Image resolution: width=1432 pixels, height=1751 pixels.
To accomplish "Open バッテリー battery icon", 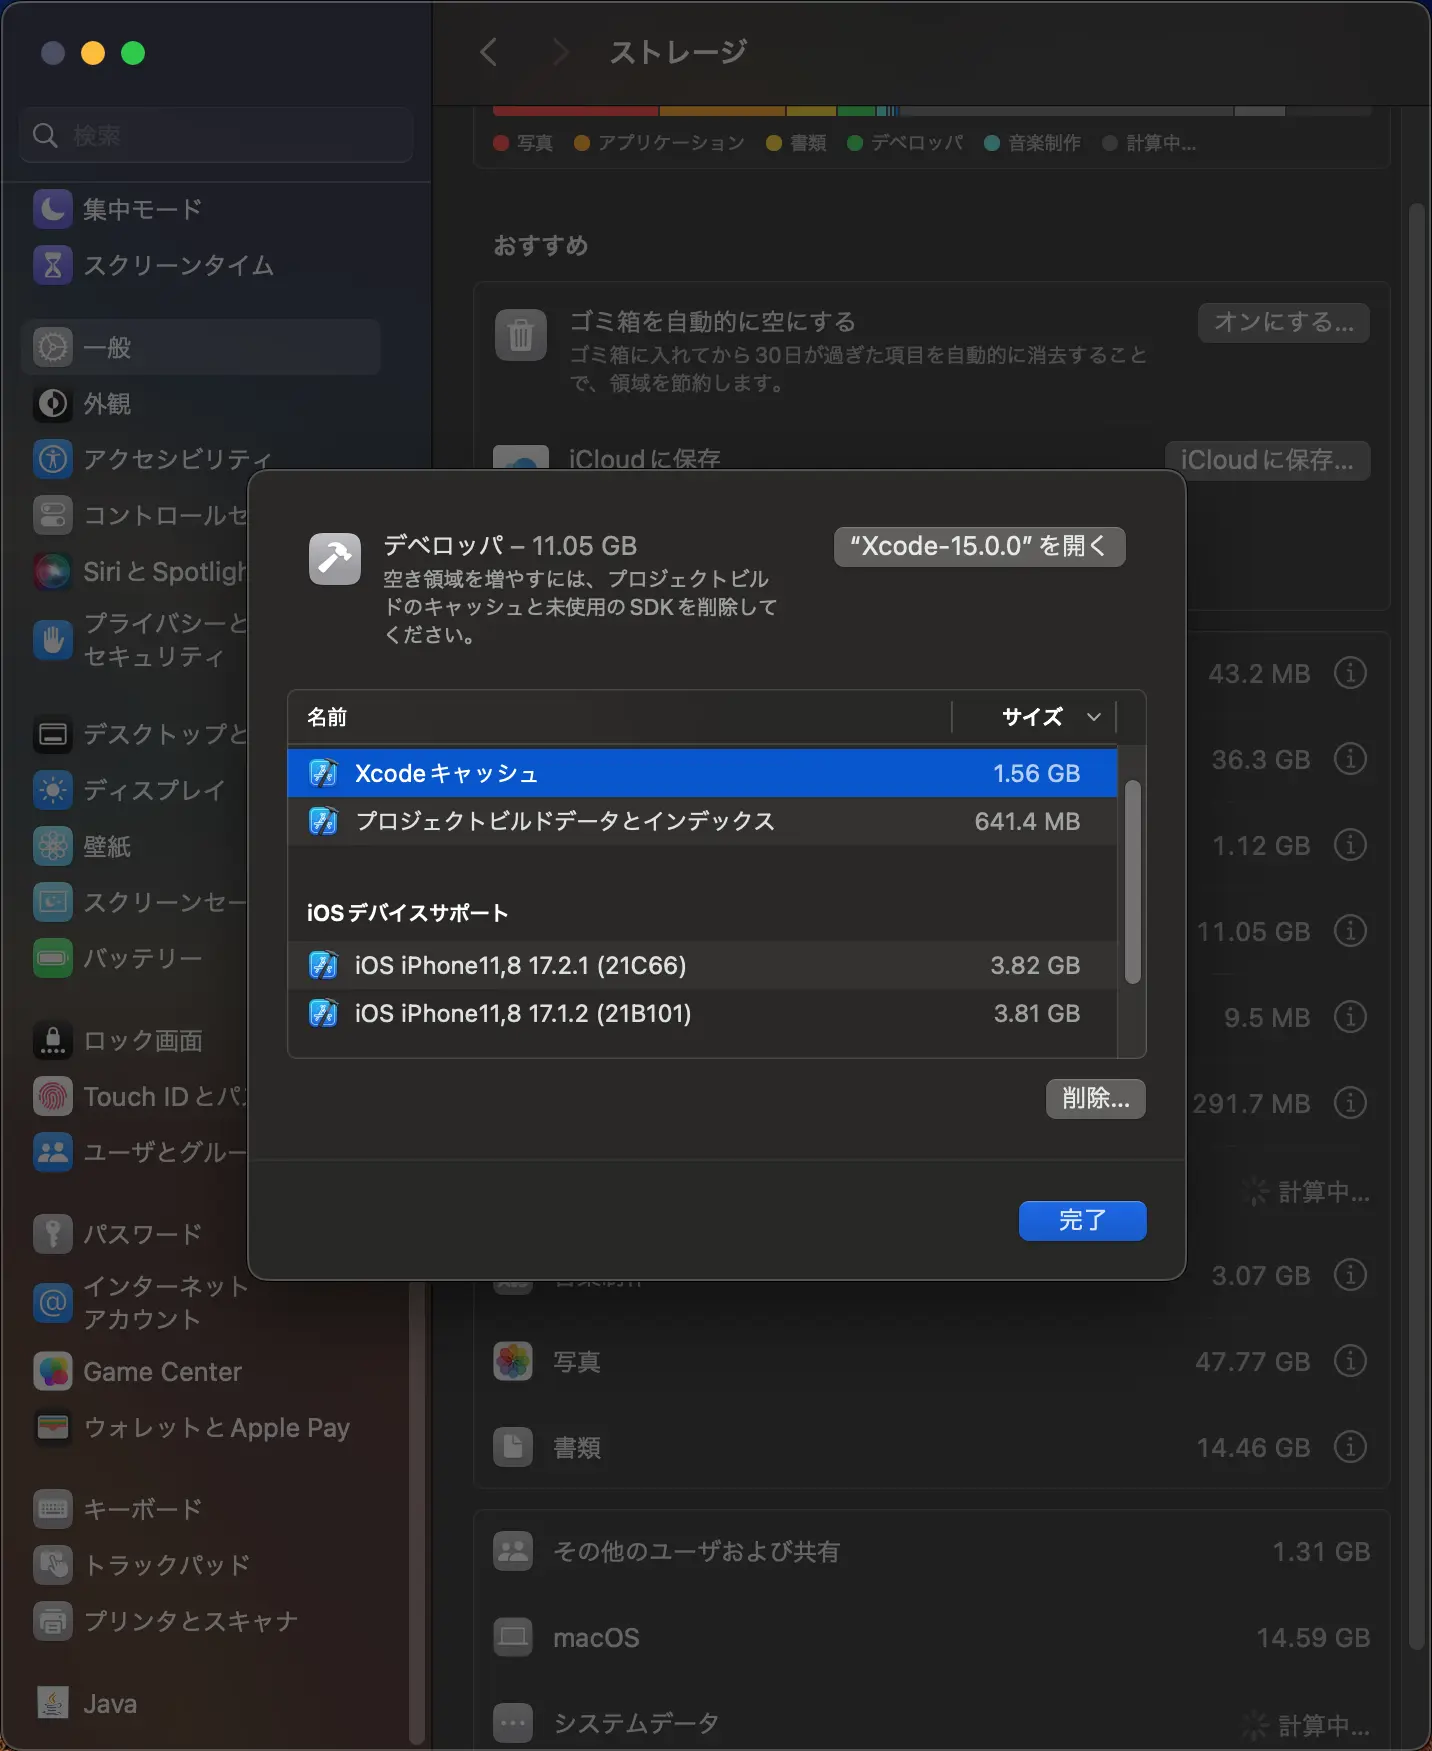I will pos(53,959).
